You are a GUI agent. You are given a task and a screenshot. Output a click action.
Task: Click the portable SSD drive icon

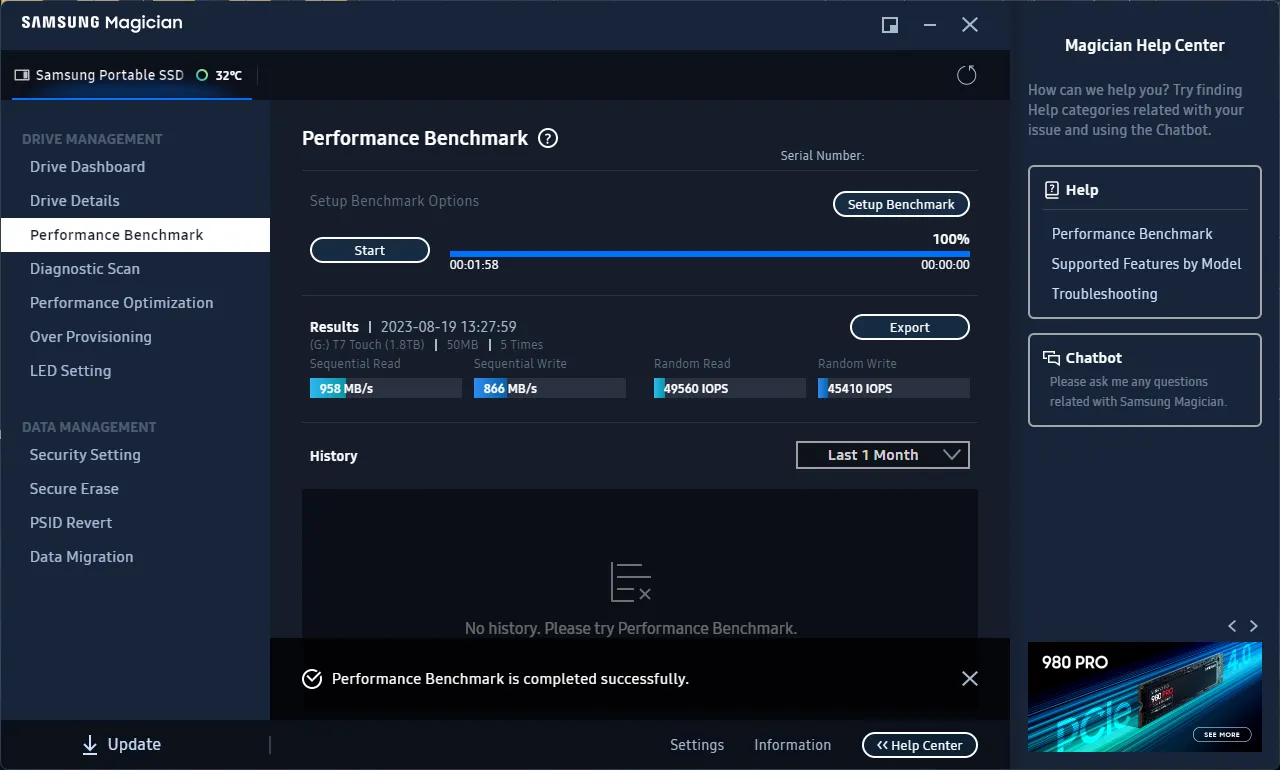(22, 75)
